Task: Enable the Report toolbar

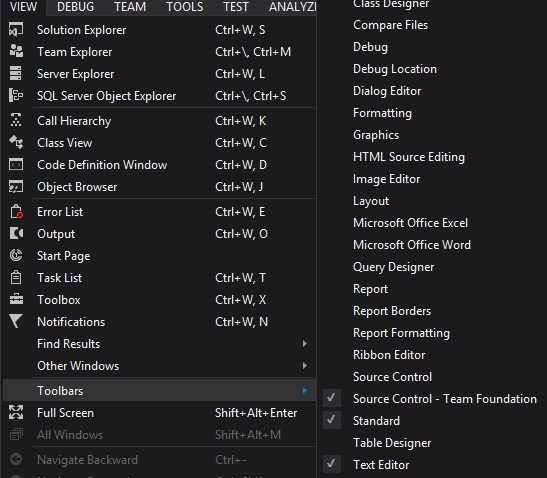Action: (370, 289)
